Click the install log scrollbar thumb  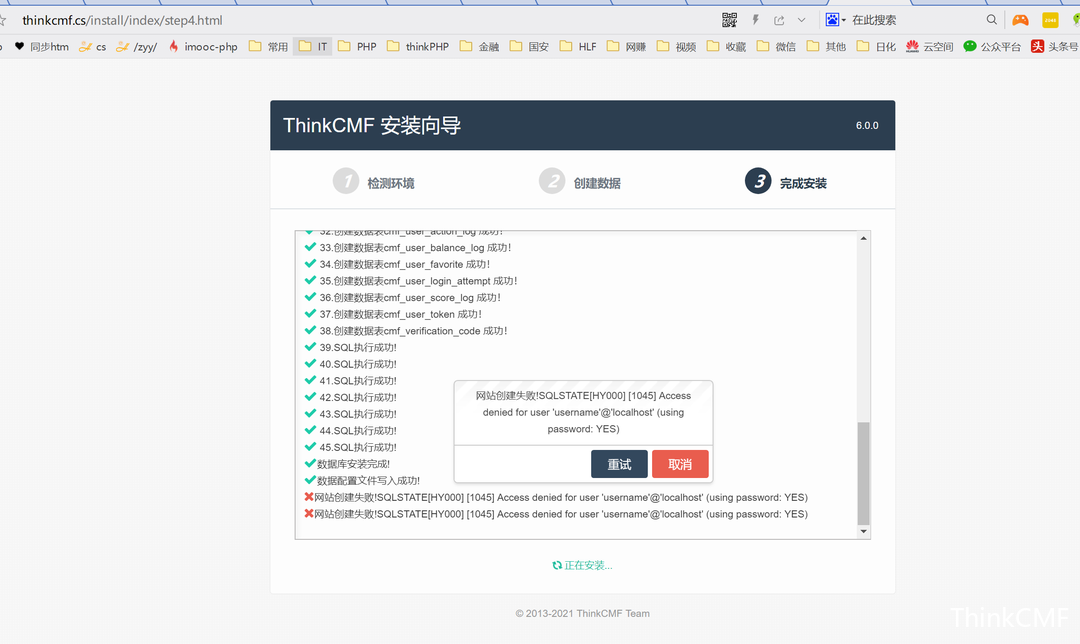[x=863, y=473]
